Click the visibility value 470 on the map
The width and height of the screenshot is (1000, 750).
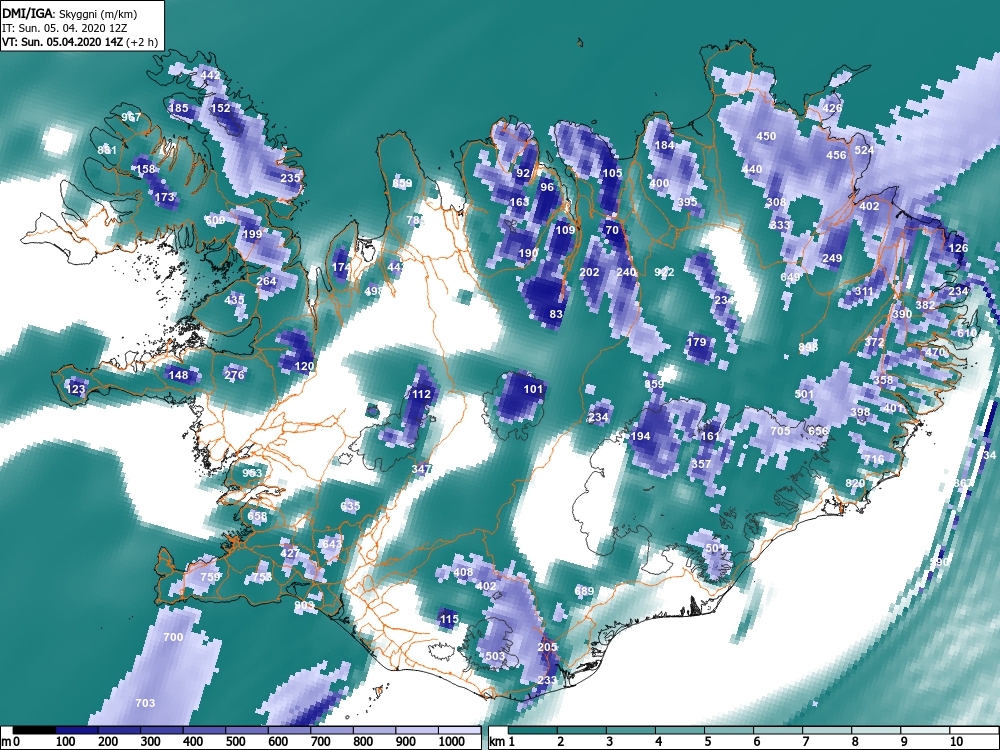(x=935, y=352)
